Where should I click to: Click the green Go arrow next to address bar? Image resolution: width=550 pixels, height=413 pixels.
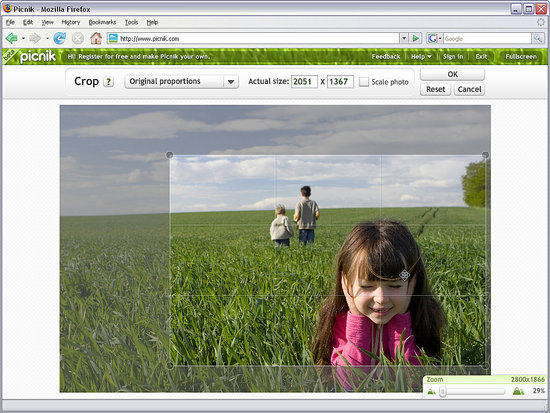click(x=416, y=38)
